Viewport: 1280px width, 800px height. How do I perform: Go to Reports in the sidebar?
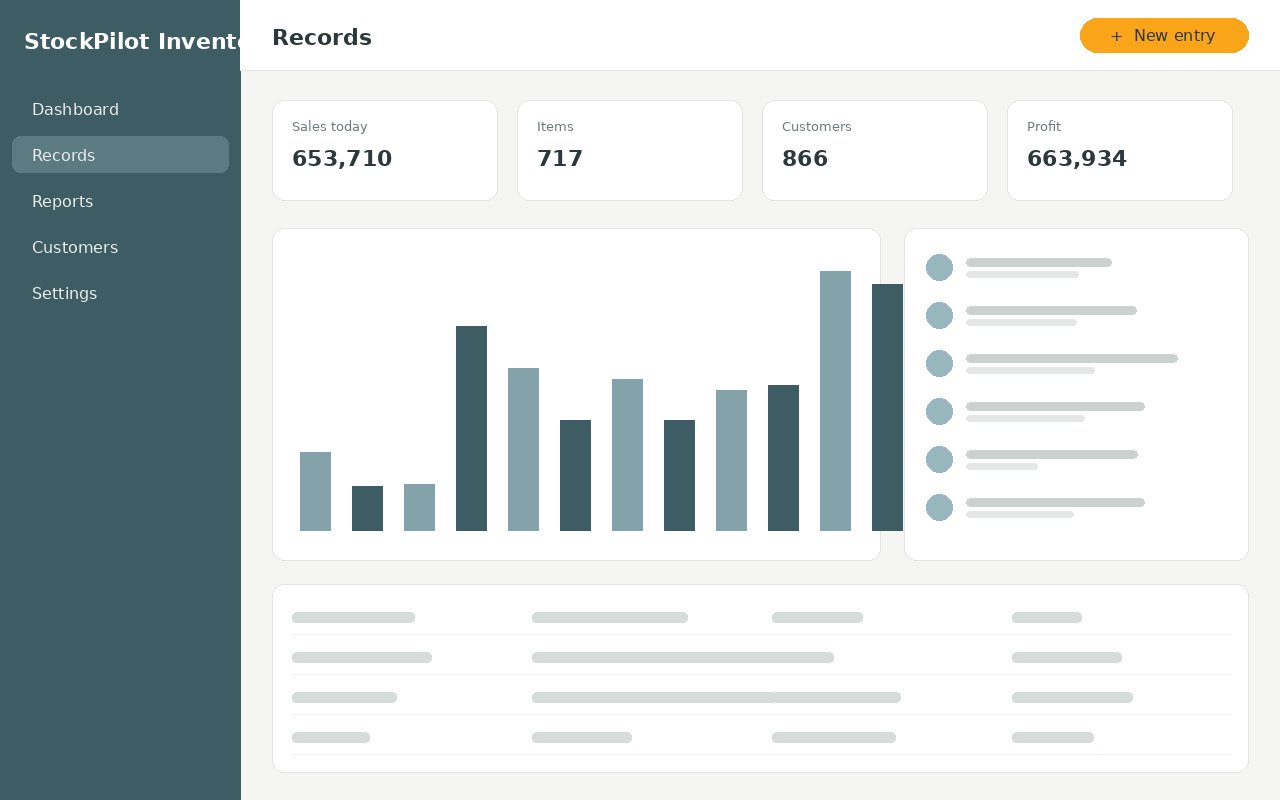point(120,201)
